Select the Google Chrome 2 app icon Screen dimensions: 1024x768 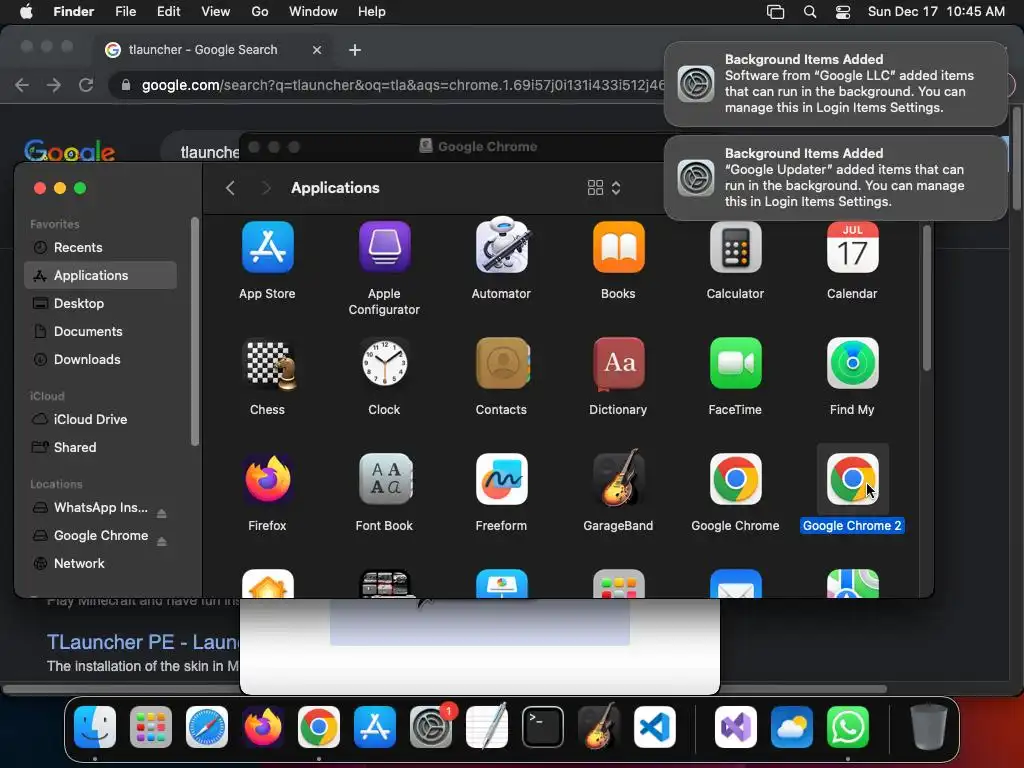click(852, 479)
